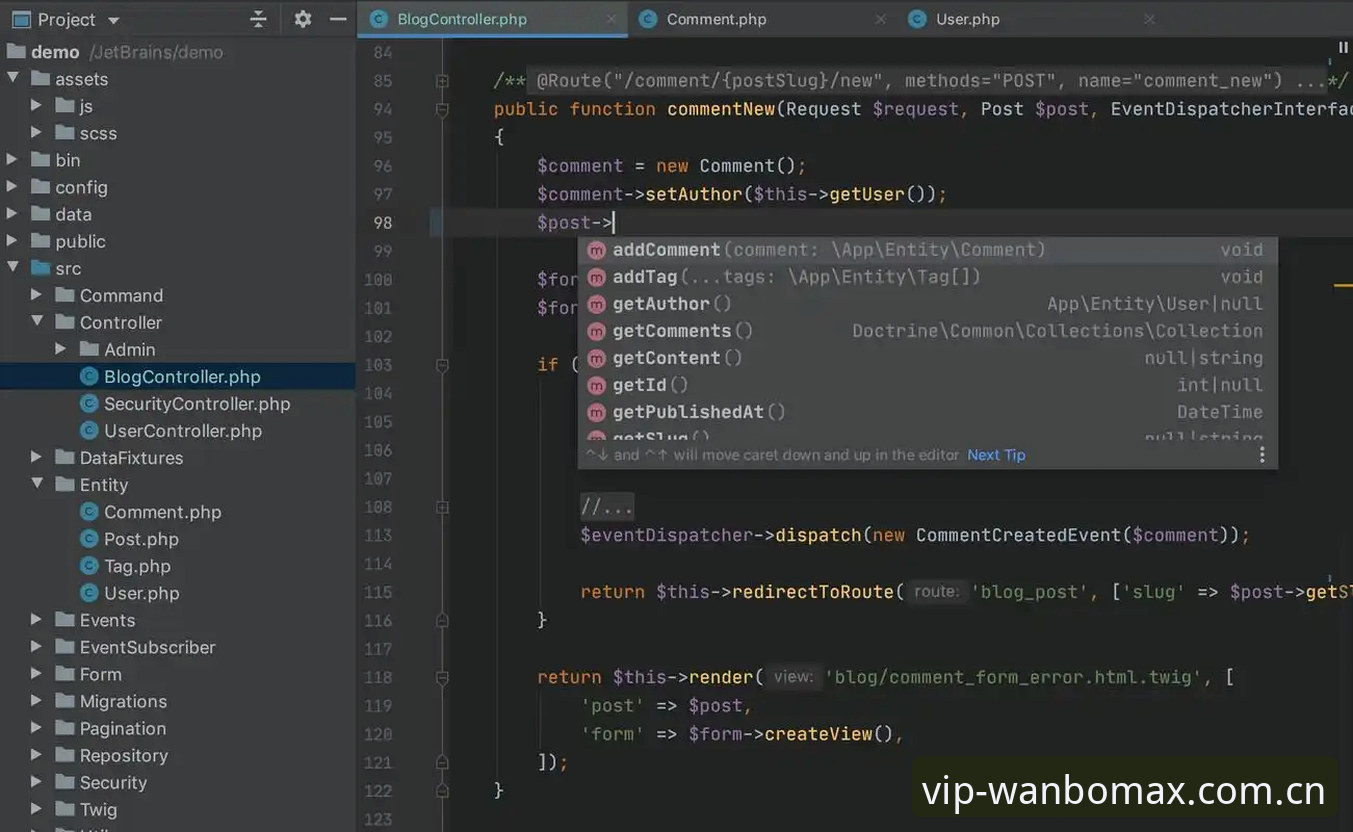Expand the public folder
Image resolution: width=1353 pixels, height=832 pixels.
click(x=13, y=240)
